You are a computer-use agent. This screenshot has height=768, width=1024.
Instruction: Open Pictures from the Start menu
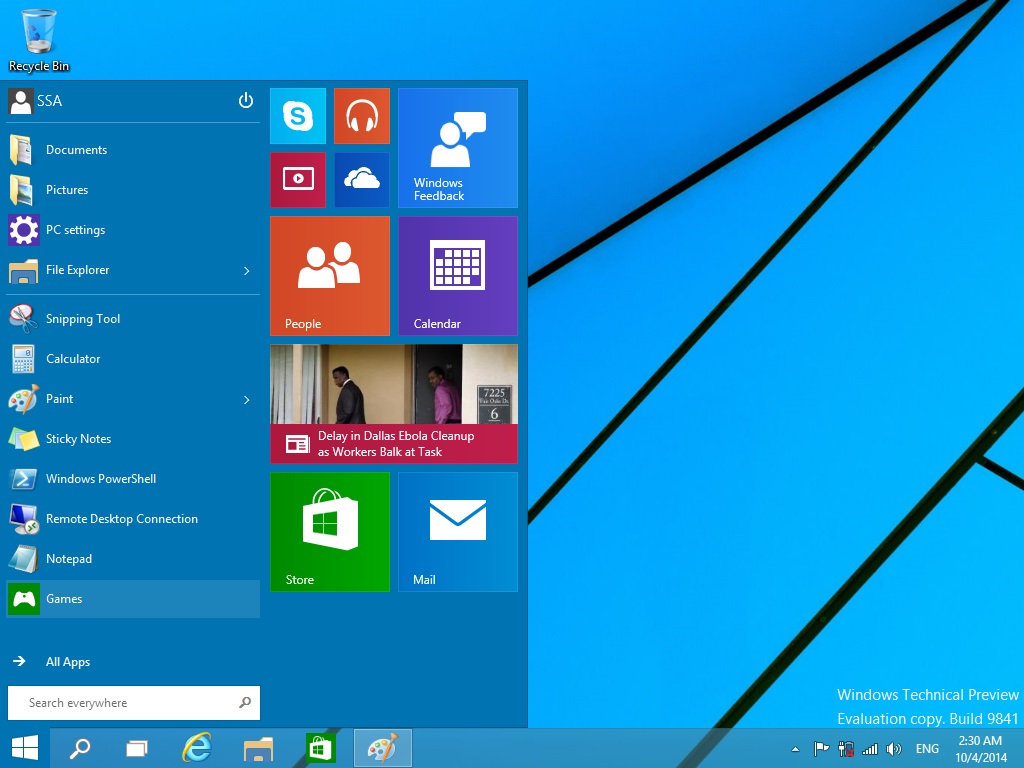[x=133, y=190]
